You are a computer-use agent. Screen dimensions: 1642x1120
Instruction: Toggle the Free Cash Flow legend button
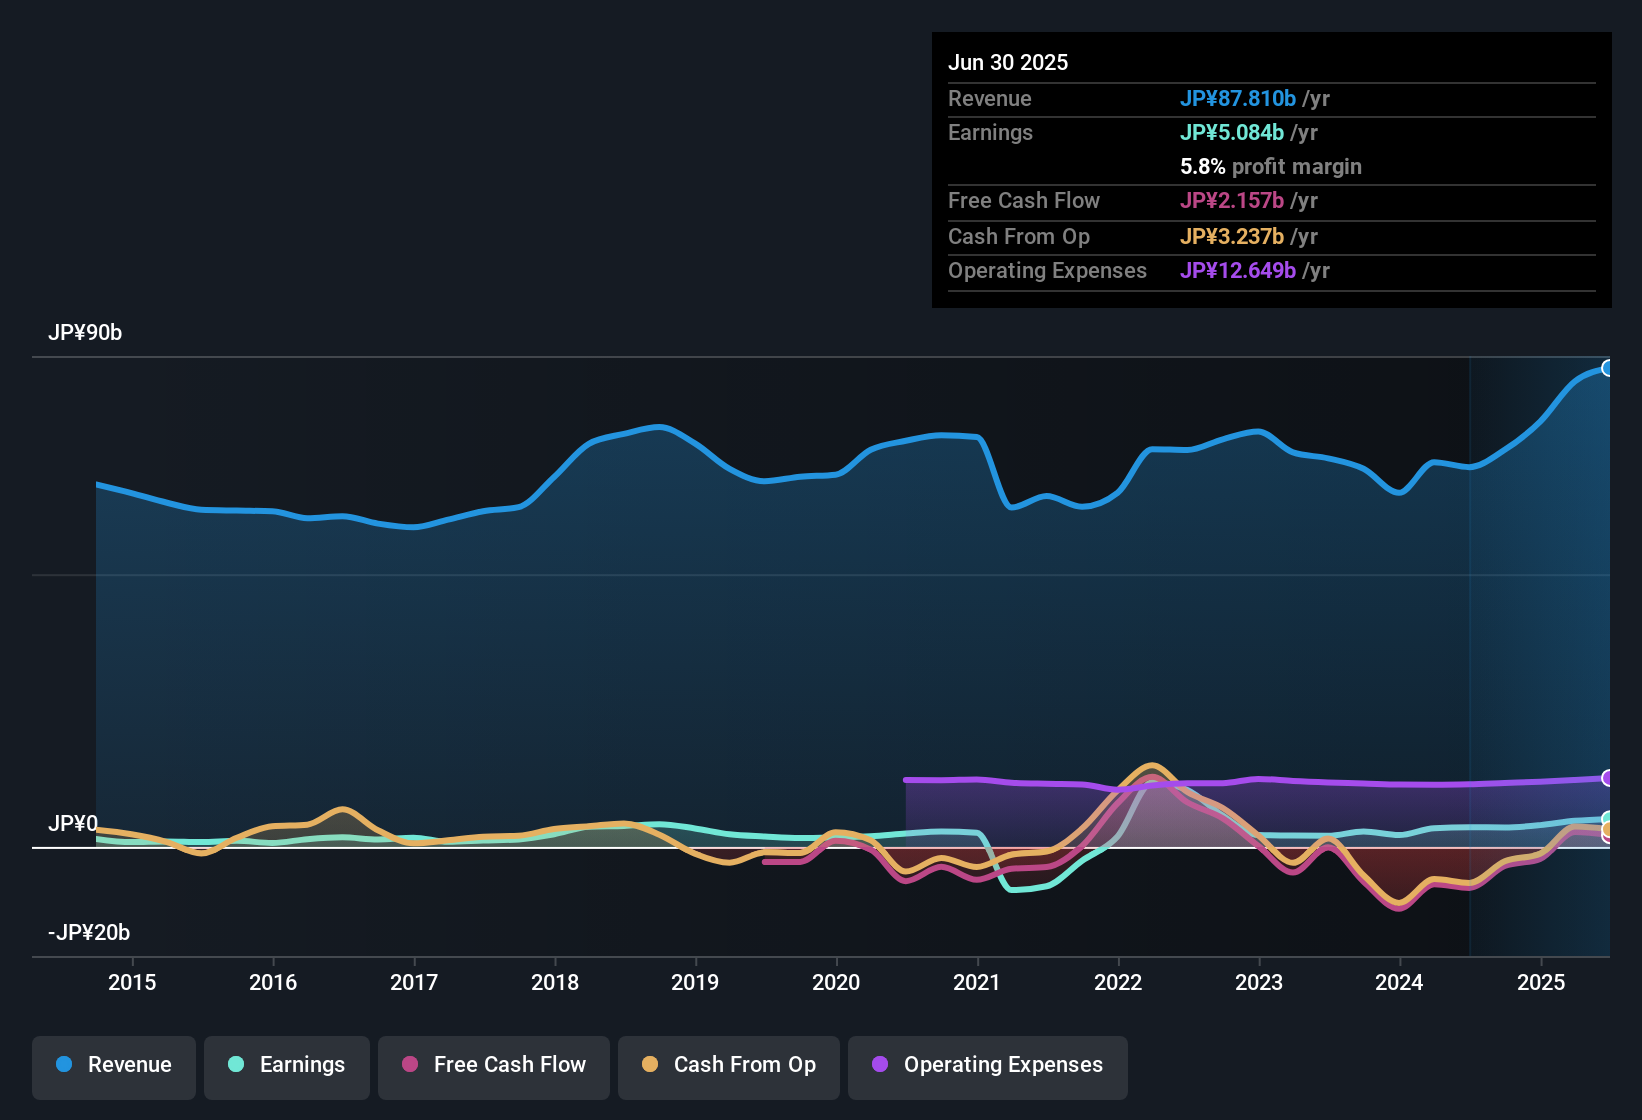(x=494, y=1065)
